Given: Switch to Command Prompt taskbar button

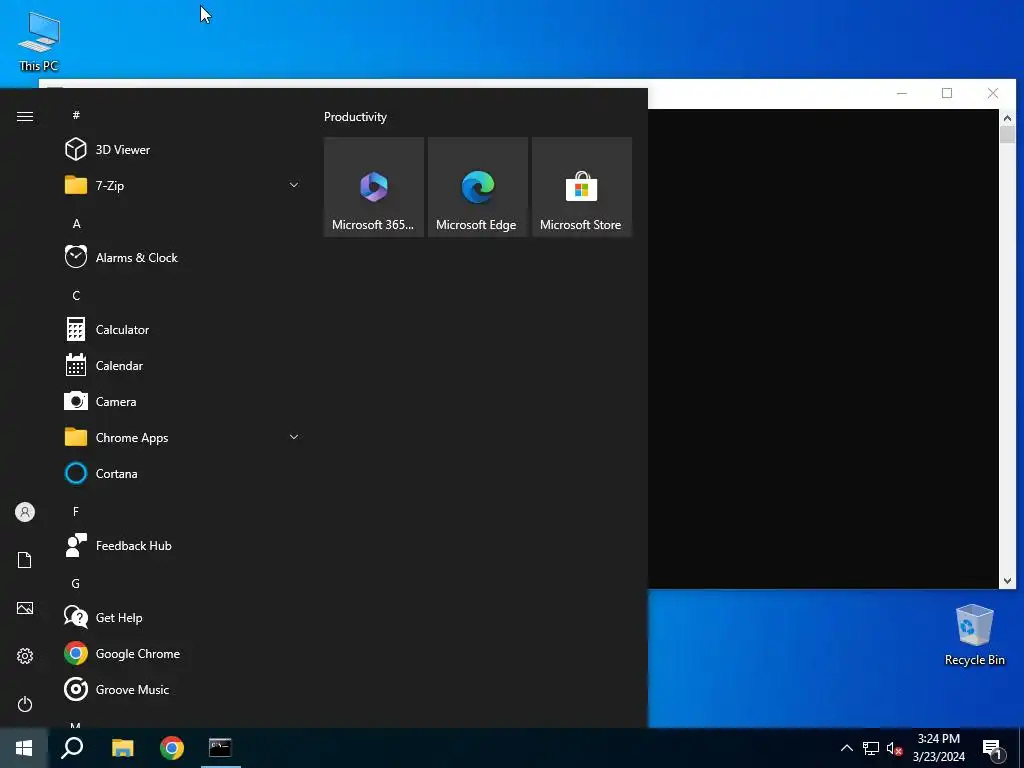Looking at the screenshot, I should pyautogui.click(x=220, y=748).
